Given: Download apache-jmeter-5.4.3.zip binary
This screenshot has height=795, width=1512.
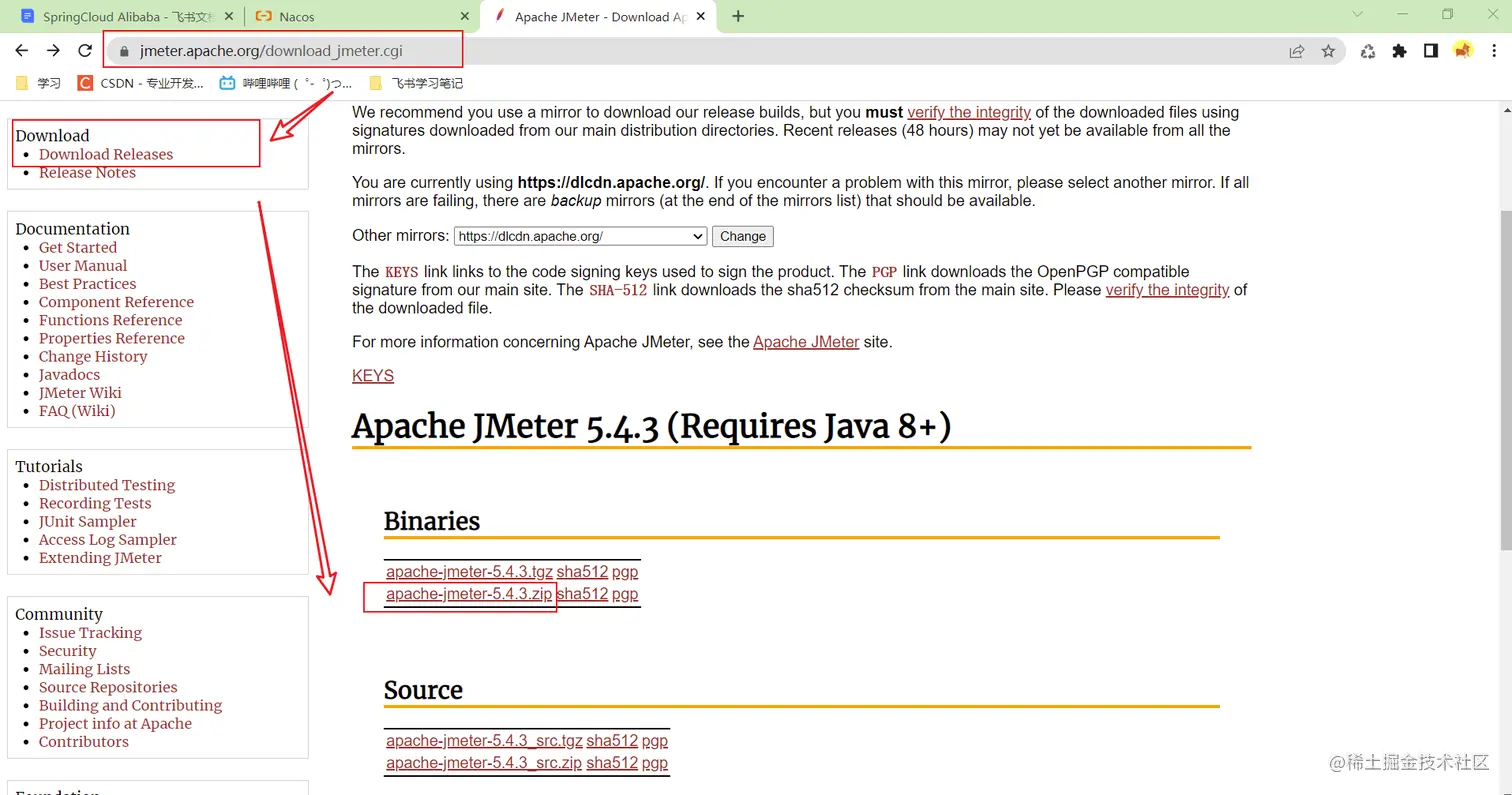Looking at the screenshot, I should tap(469, 594).
